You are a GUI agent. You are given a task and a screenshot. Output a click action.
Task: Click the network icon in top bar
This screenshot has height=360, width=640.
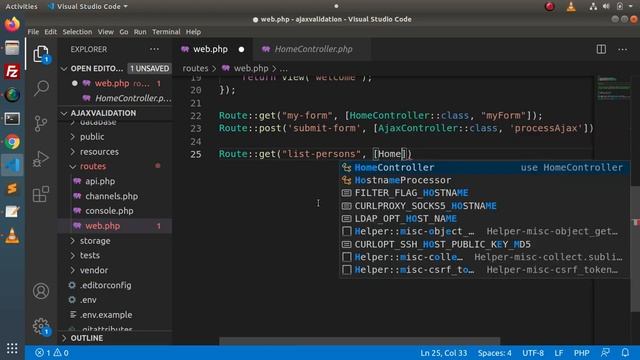[593, 6]
